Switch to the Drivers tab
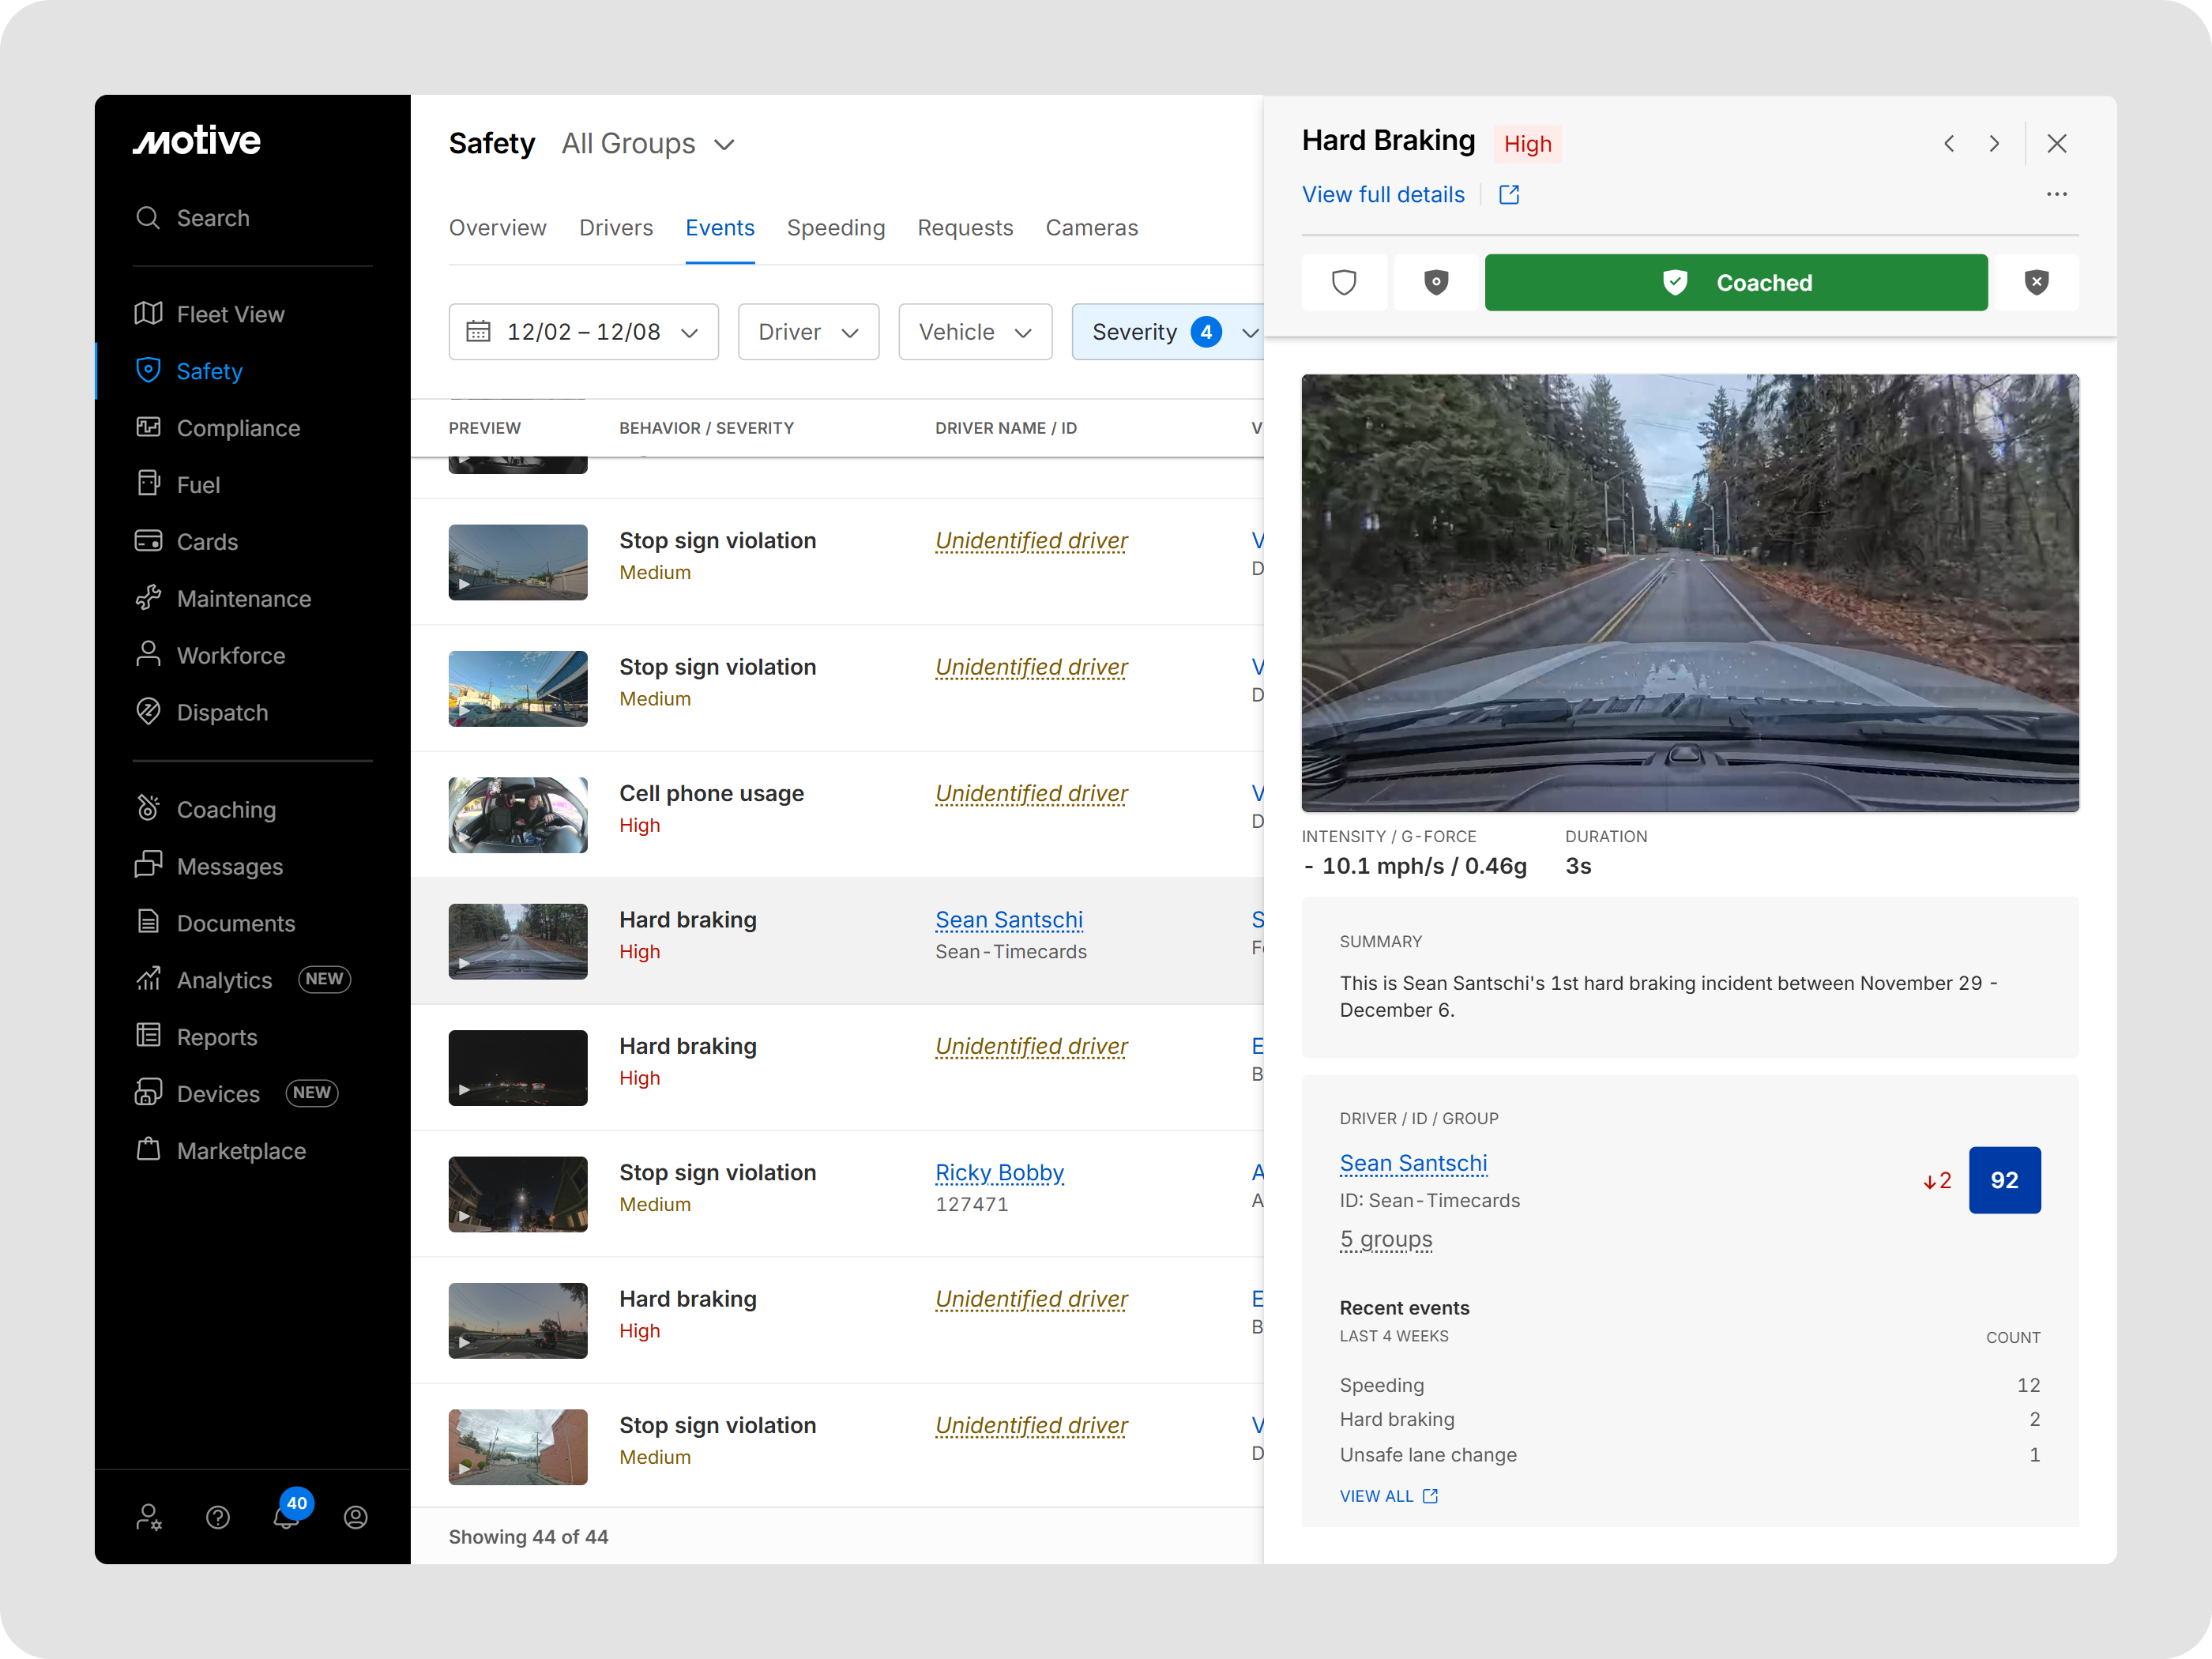The width and height of the screenshot is (2212, 1659). 616,228
